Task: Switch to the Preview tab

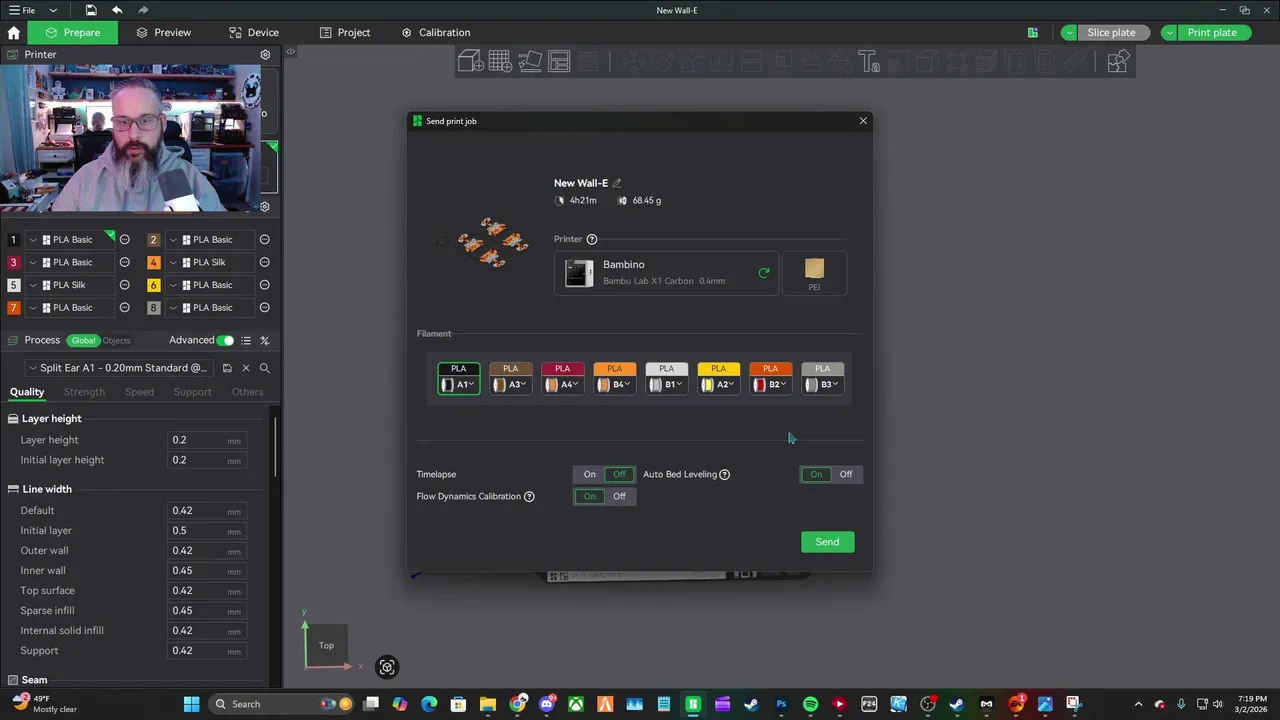Action: tap(163, 32)
